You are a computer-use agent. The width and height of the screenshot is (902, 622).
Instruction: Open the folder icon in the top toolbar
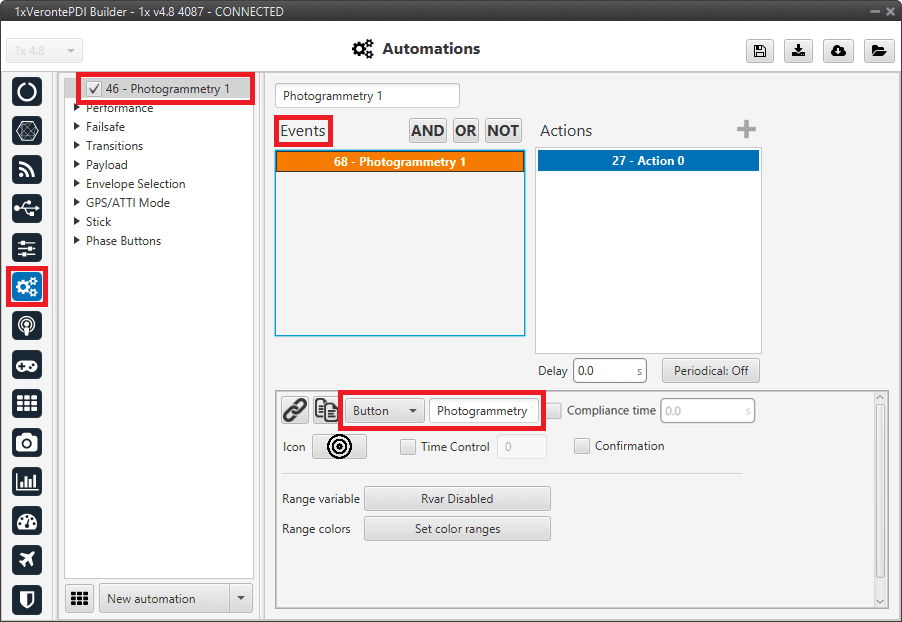[x=877, y=51]
